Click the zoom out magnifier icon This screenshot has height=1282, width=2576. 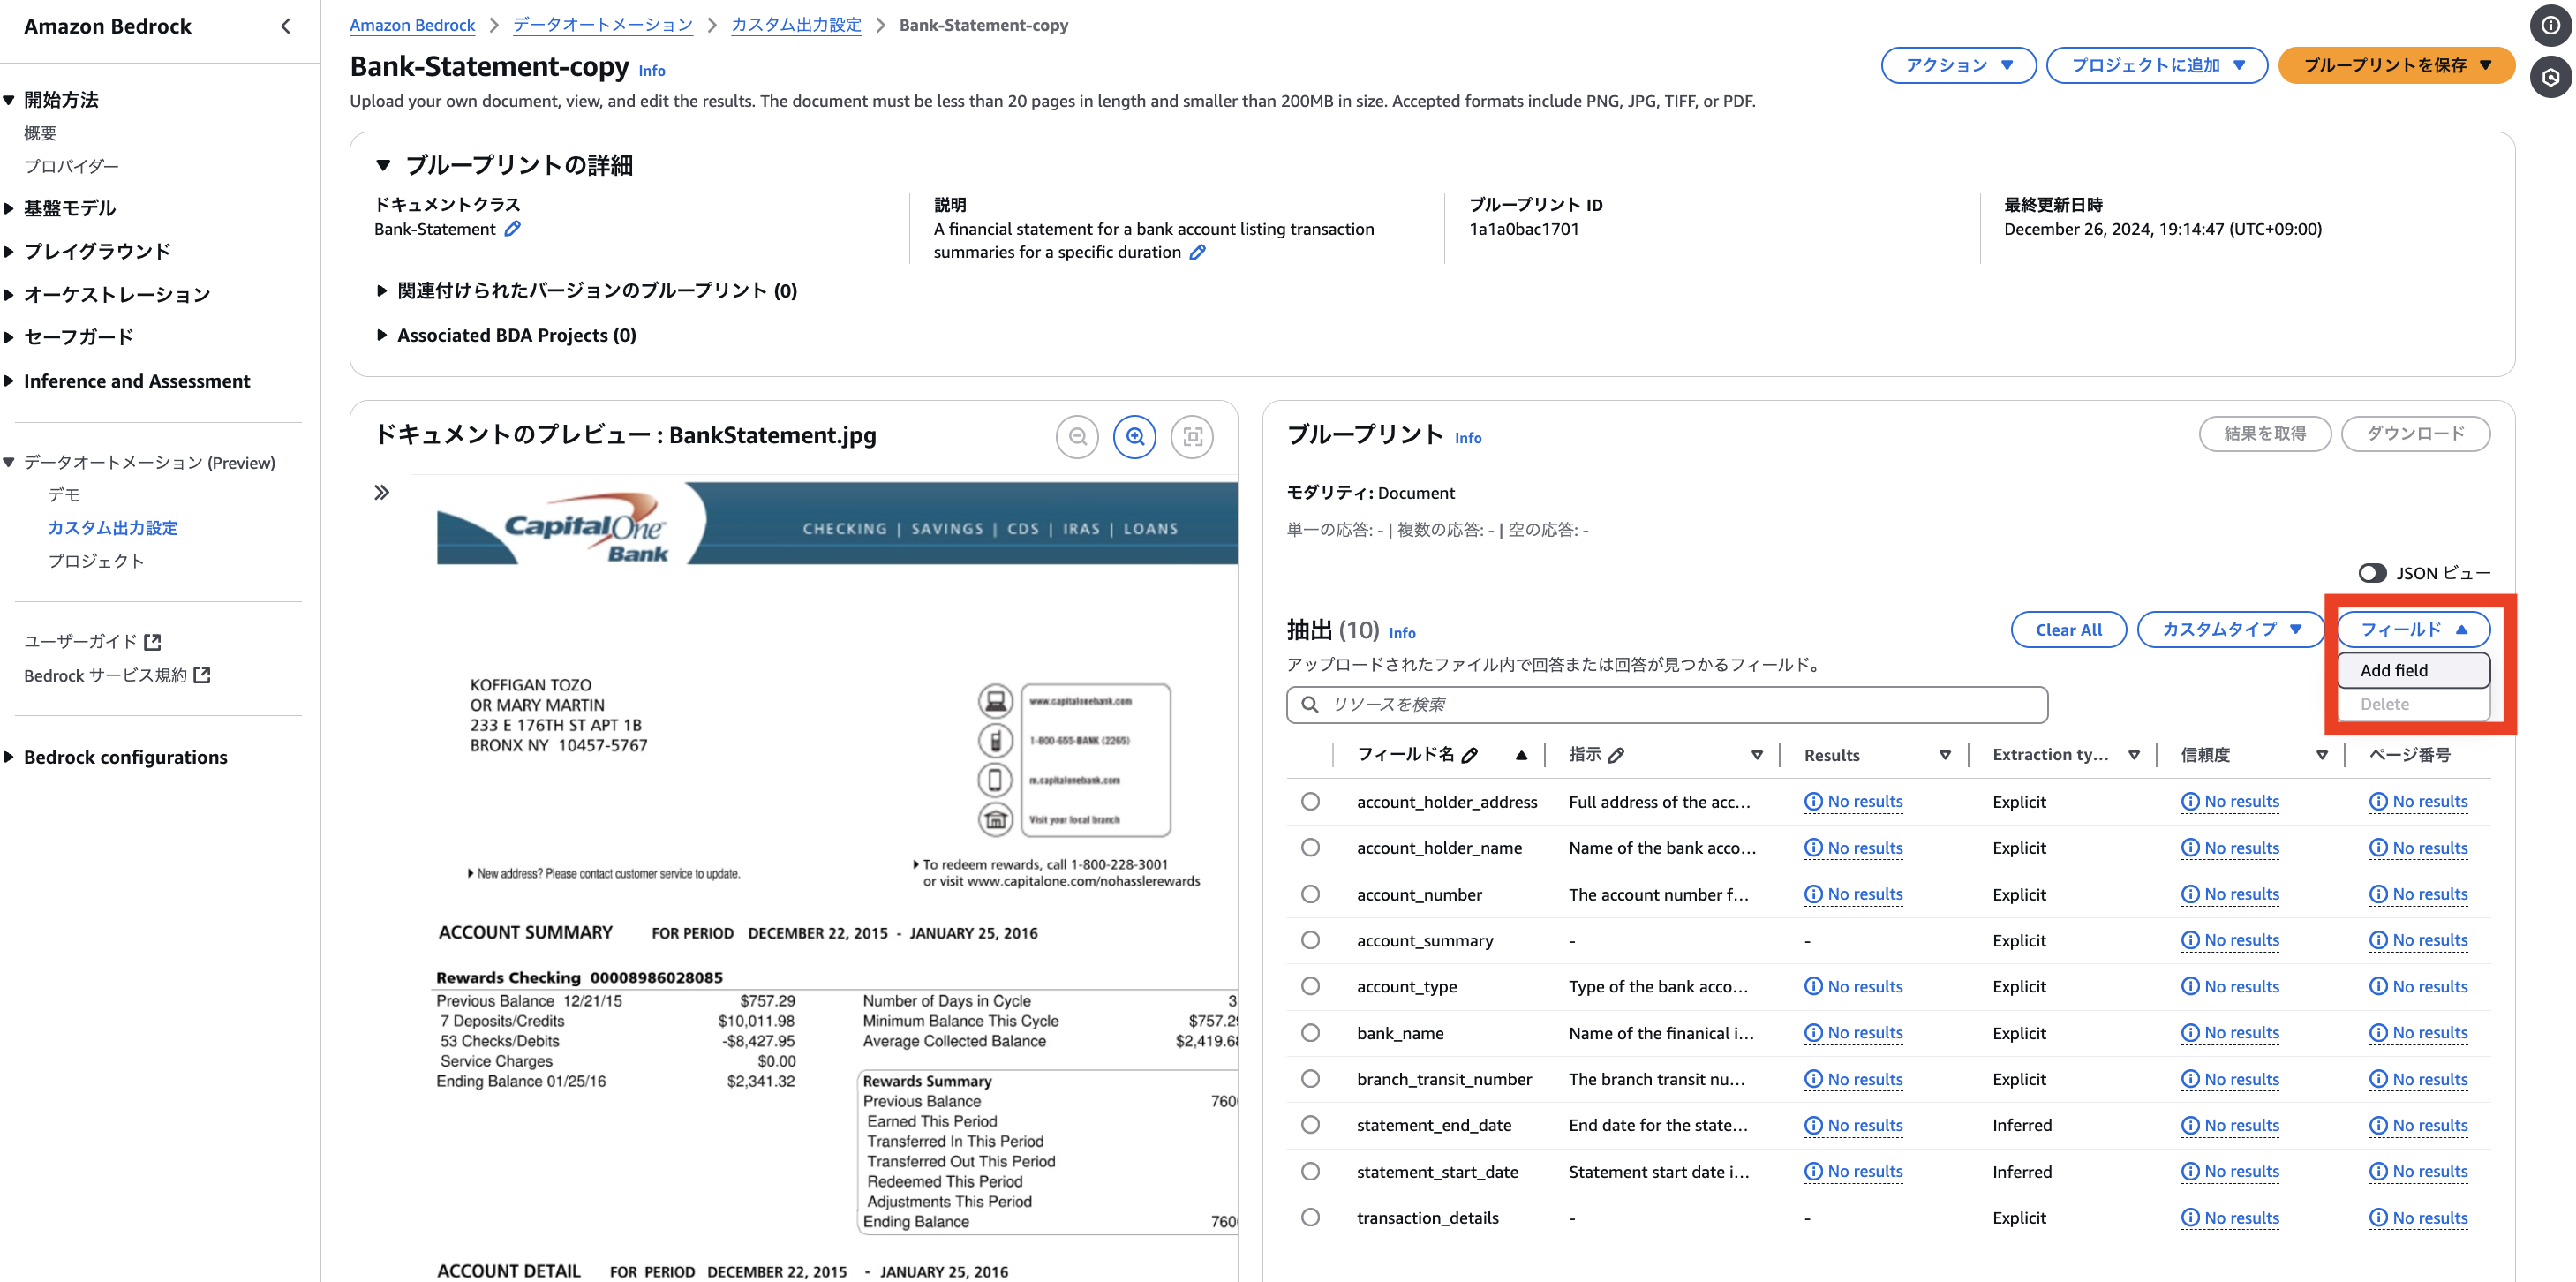coord(1077,437)
